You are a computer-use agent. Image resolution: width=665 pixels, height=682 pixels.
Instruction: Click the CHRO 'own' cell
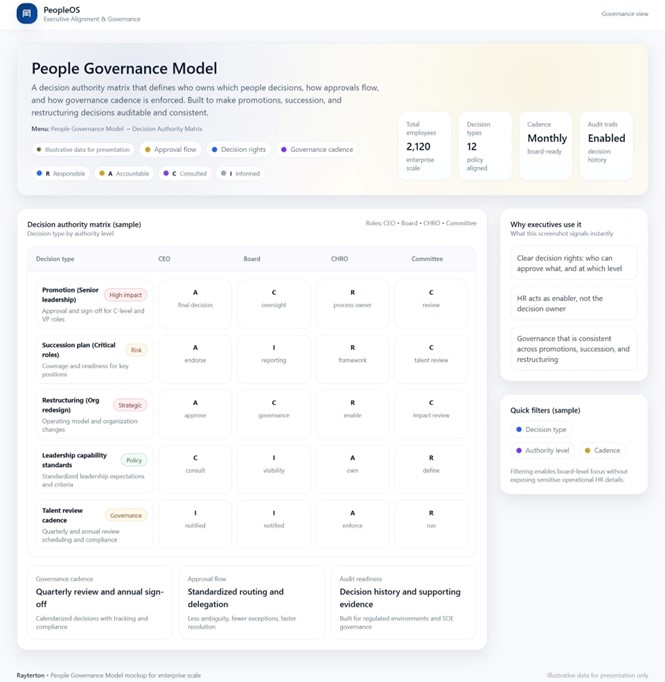click(x=353, y=469)
